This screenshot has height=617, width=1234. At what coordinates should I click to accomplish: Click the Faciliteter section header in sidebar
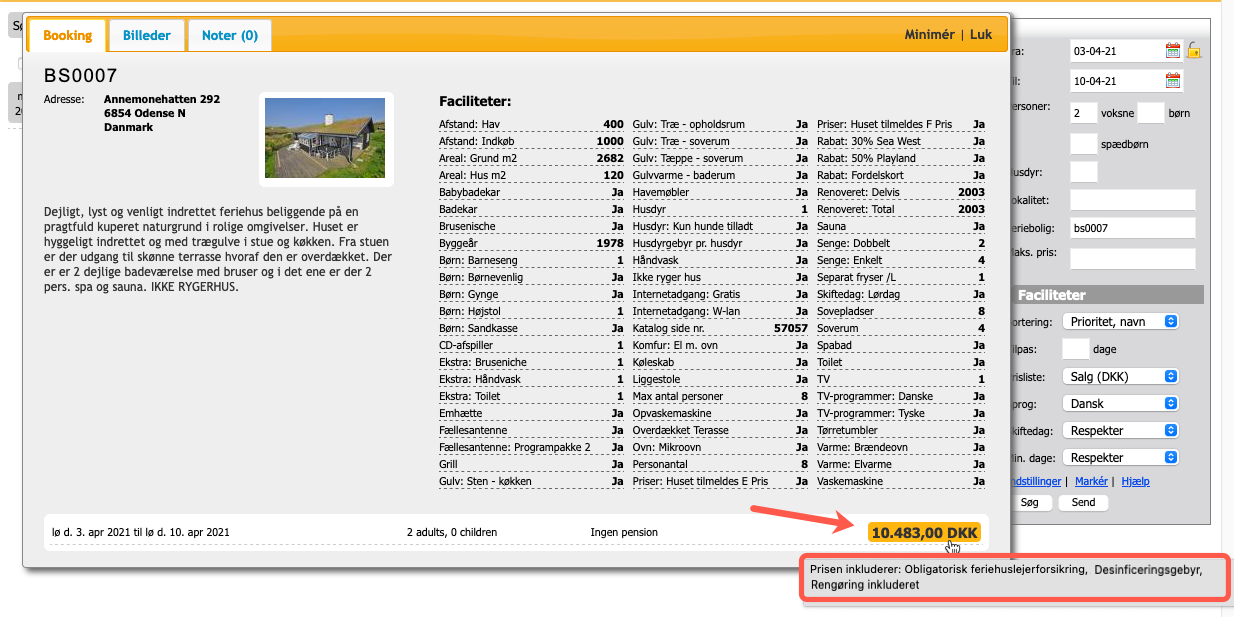(x=1107, y=295)
